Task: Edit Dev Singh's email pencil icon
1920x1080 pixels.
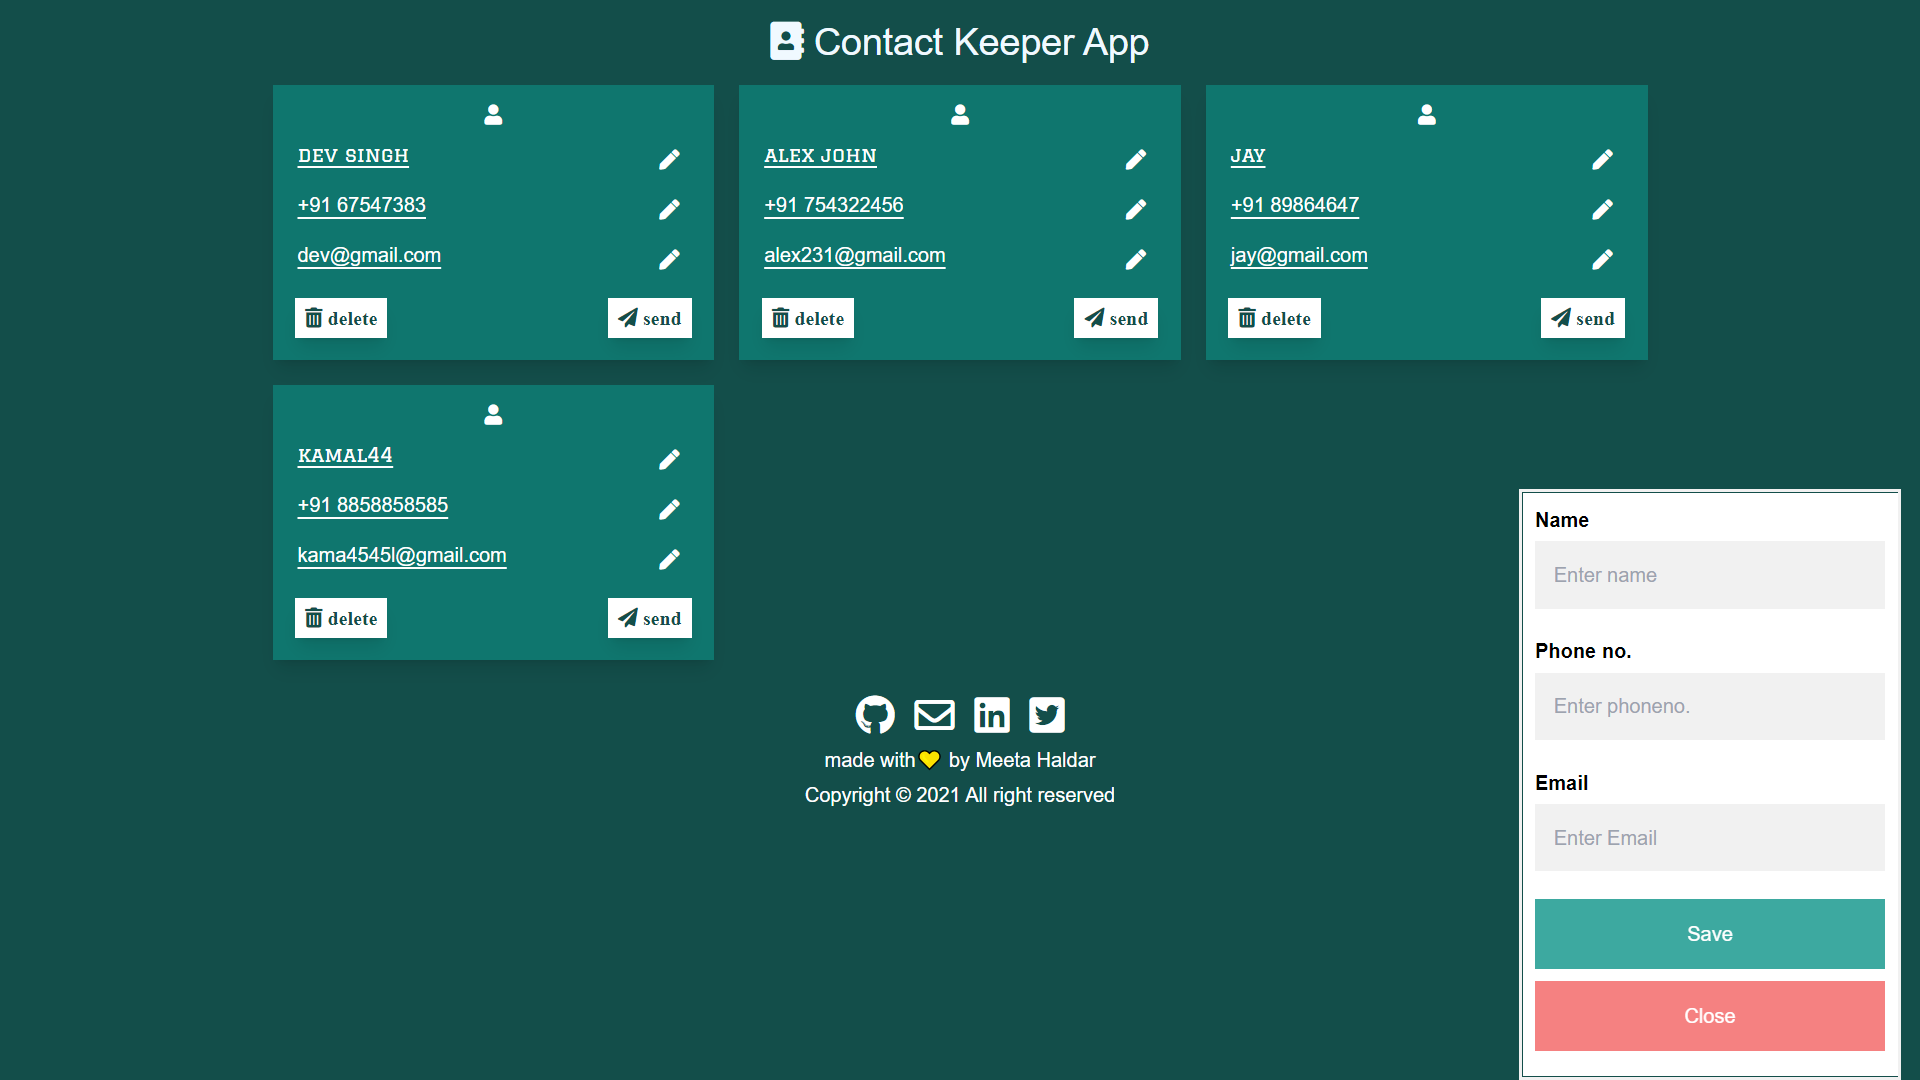Action: click(669, 260)
